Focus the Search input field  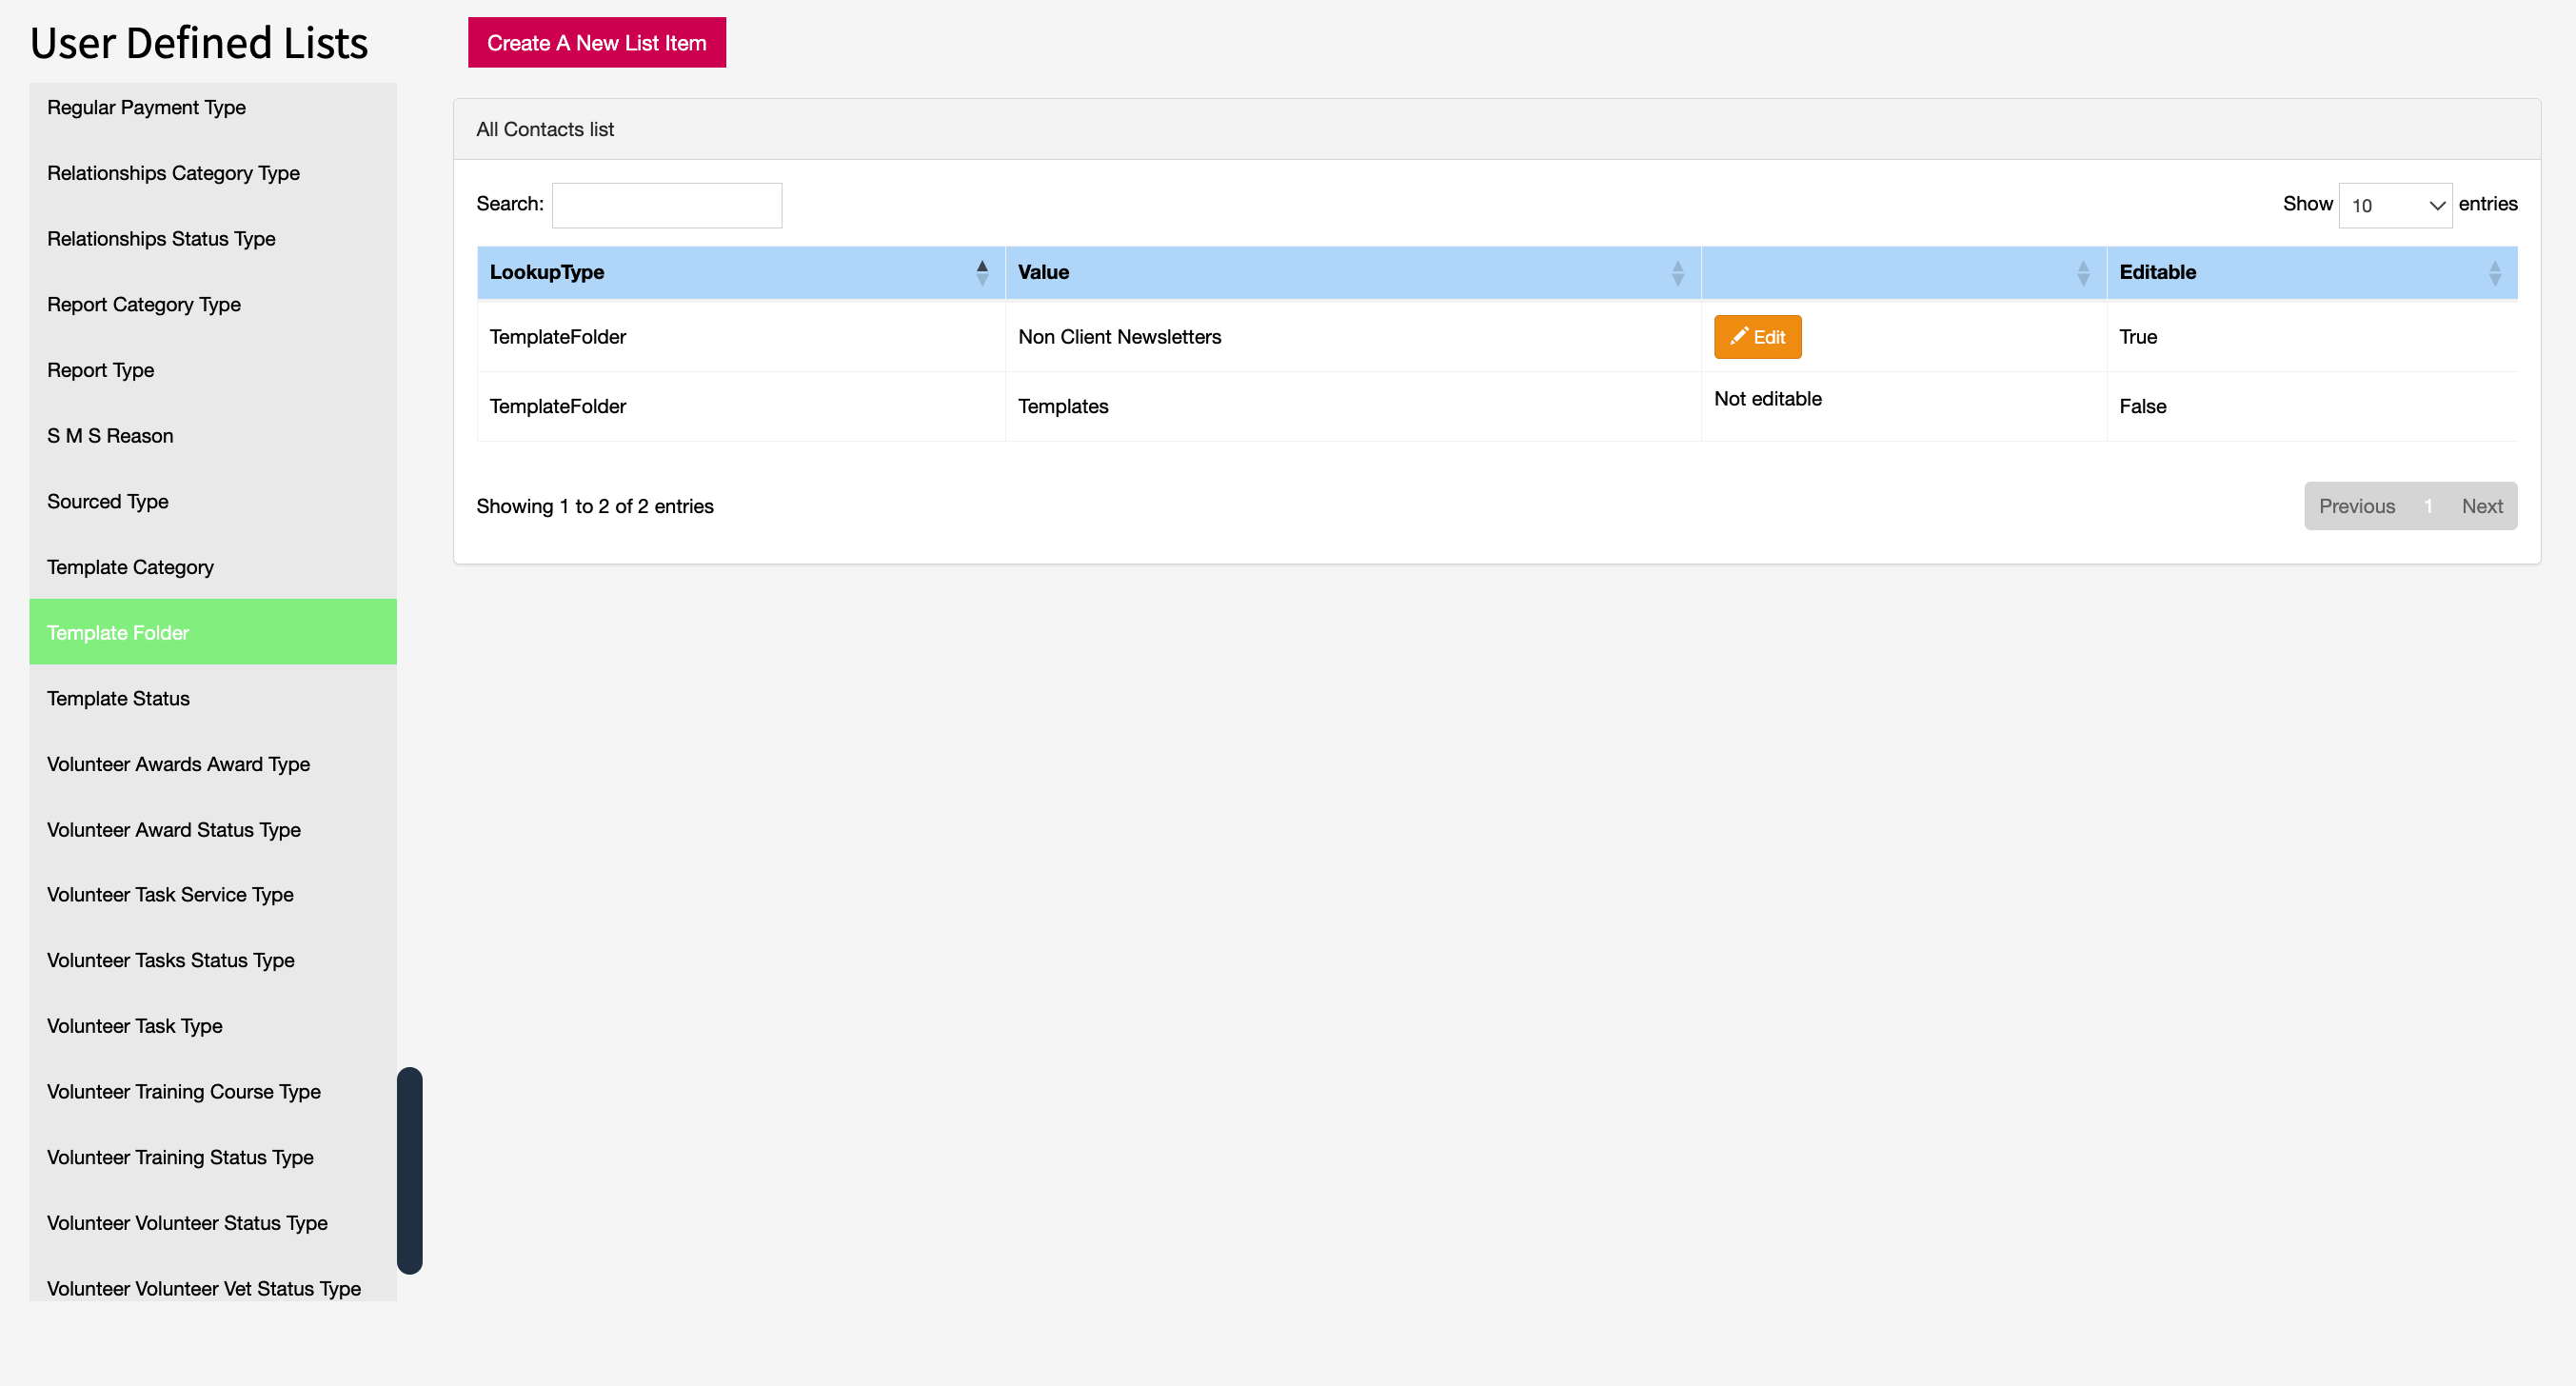click(x=667, y=205)
